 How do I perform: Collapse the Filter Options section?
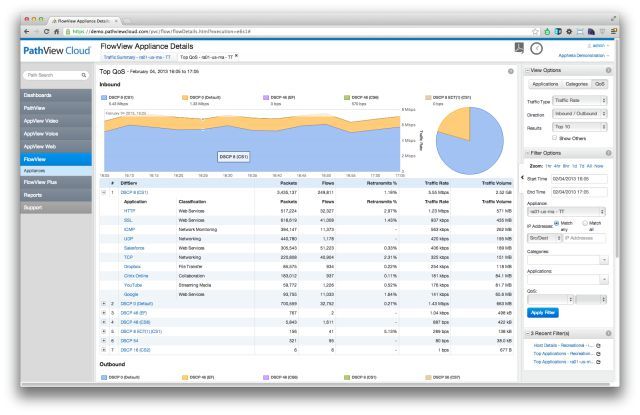coord(527,153)
